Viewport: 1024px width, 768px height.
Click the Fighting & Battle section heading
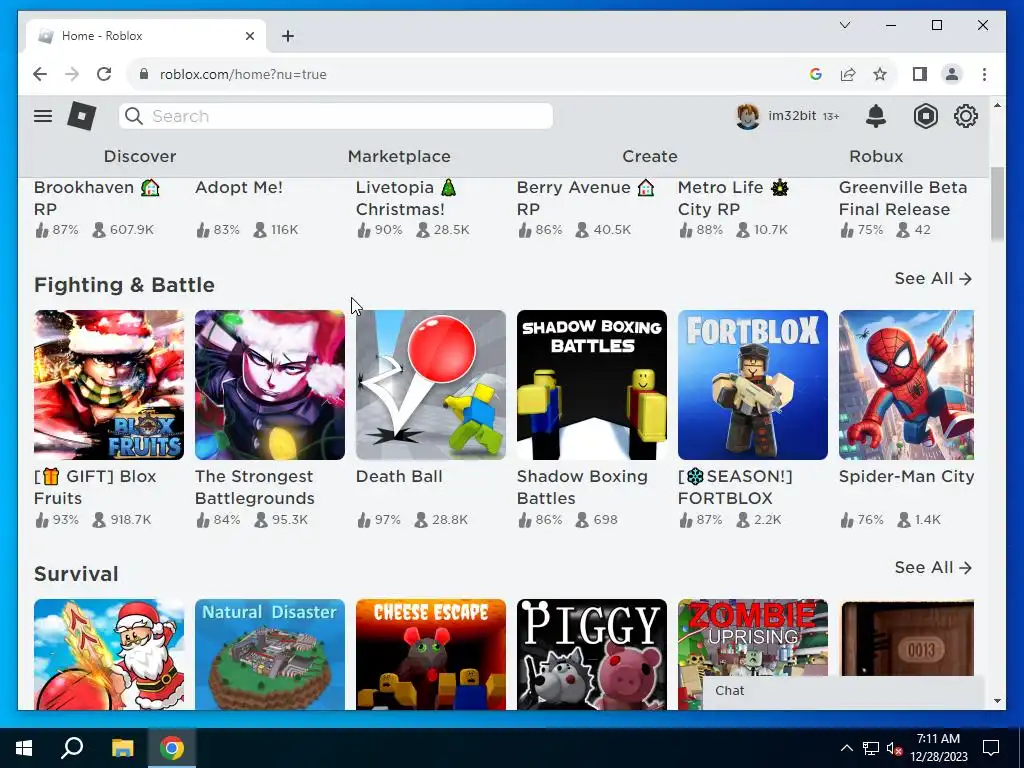coord(124,285)
